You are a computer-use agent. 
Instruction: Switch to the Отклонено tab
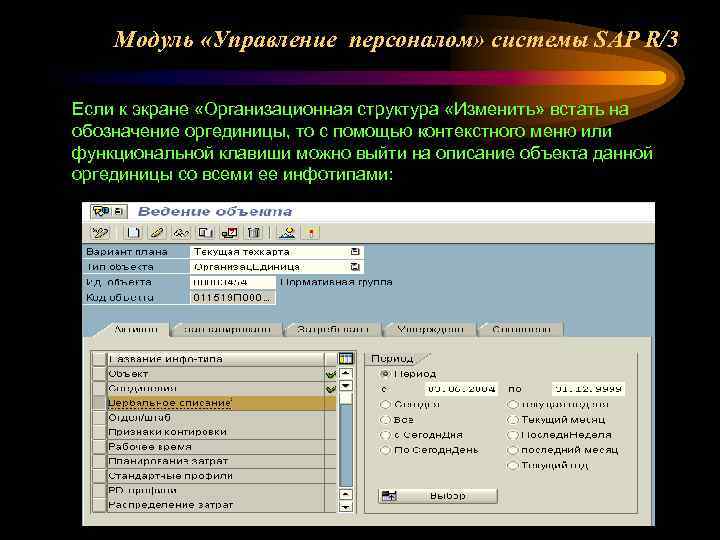point(521,329)
